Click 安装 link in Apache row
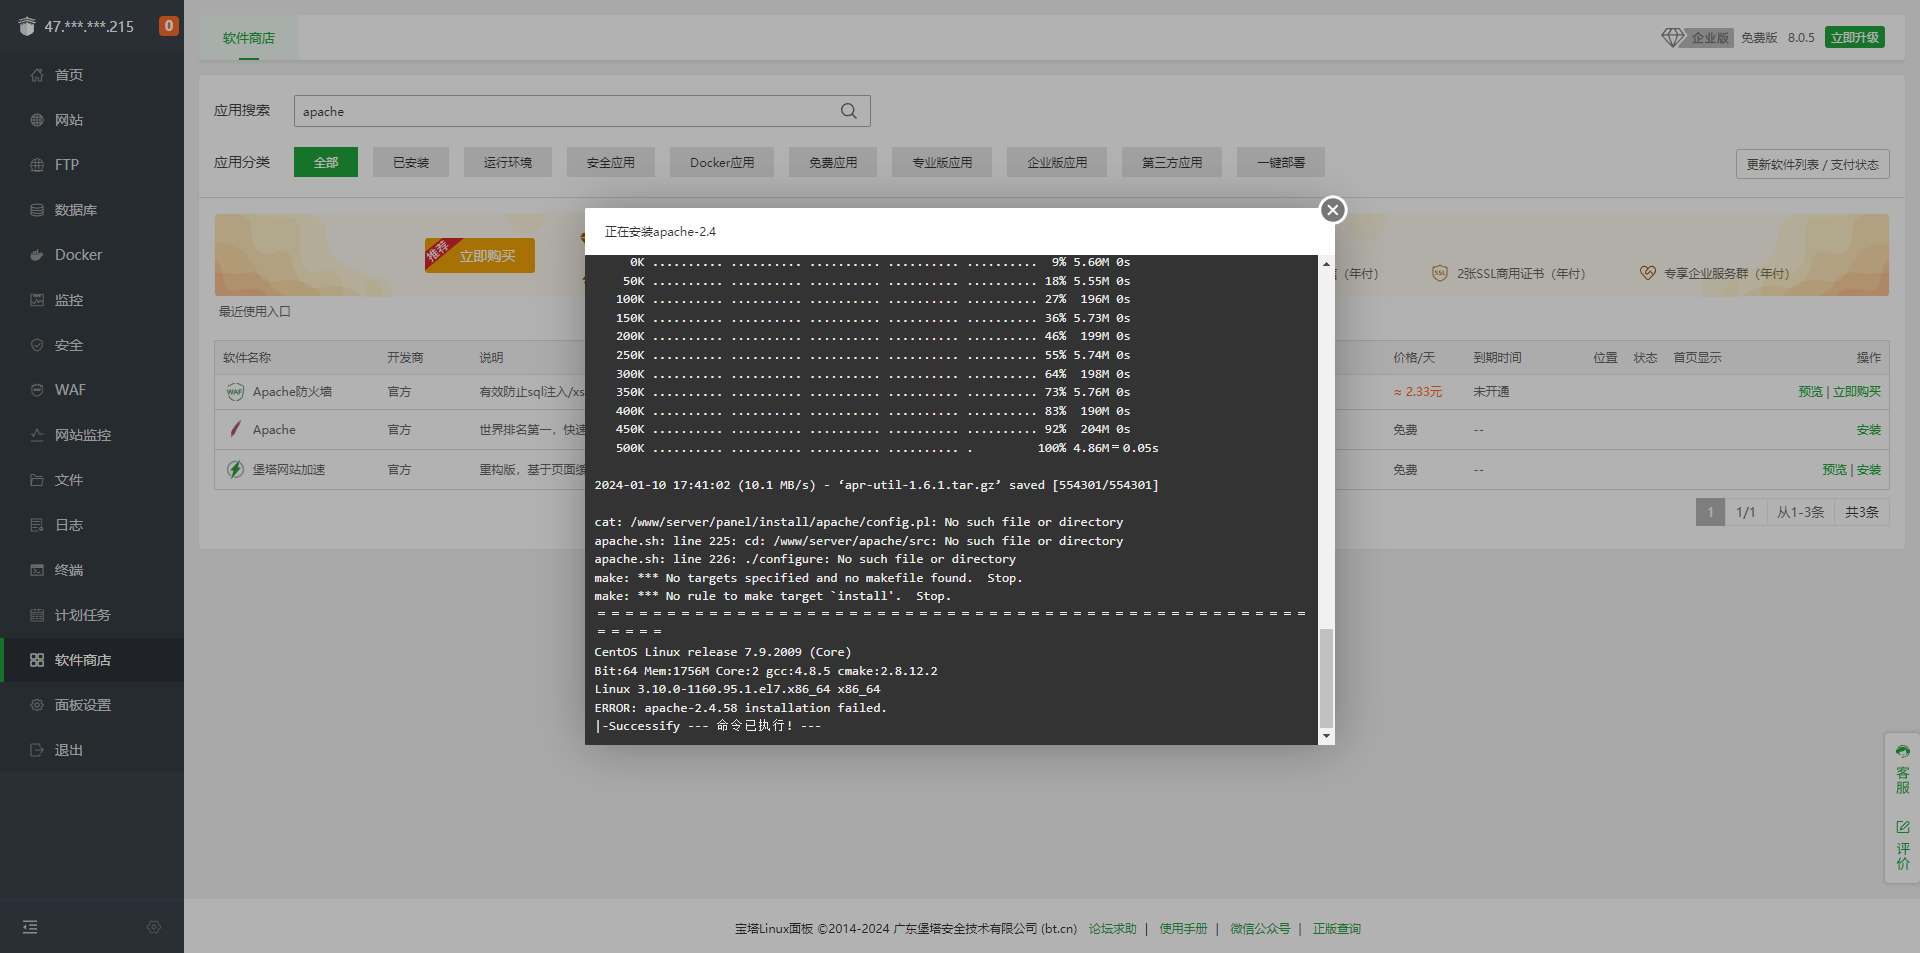The image size is (1920, 953). tap(1869, 430)
